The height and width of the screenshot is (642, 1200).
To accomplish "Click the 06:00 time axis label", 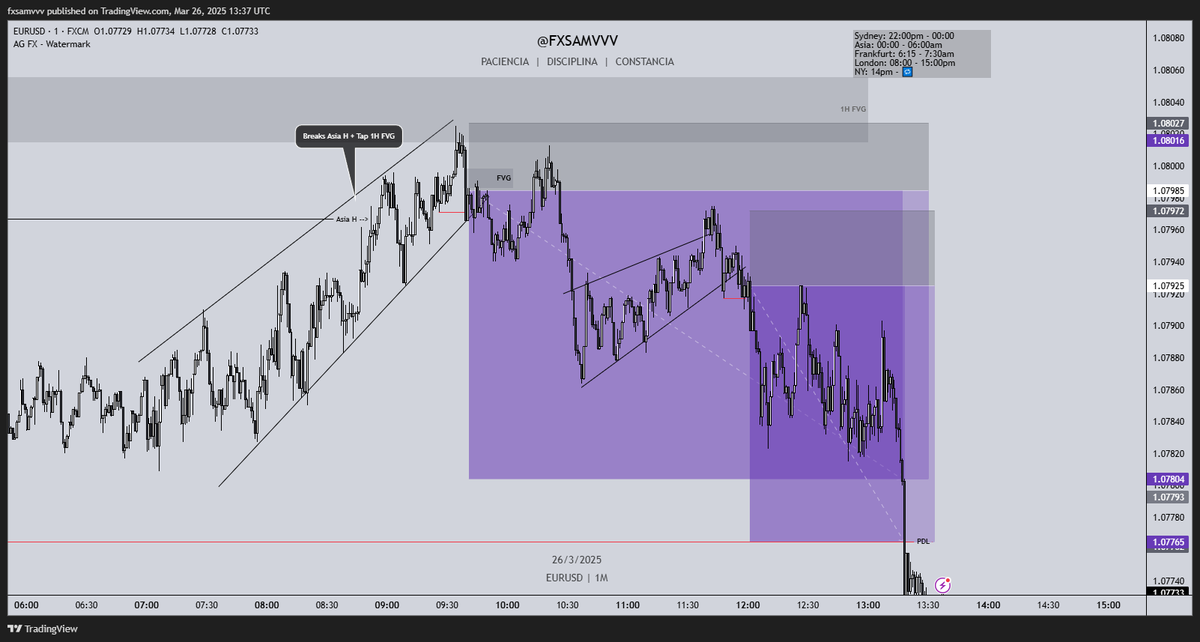I will click(x=26, y=605).
